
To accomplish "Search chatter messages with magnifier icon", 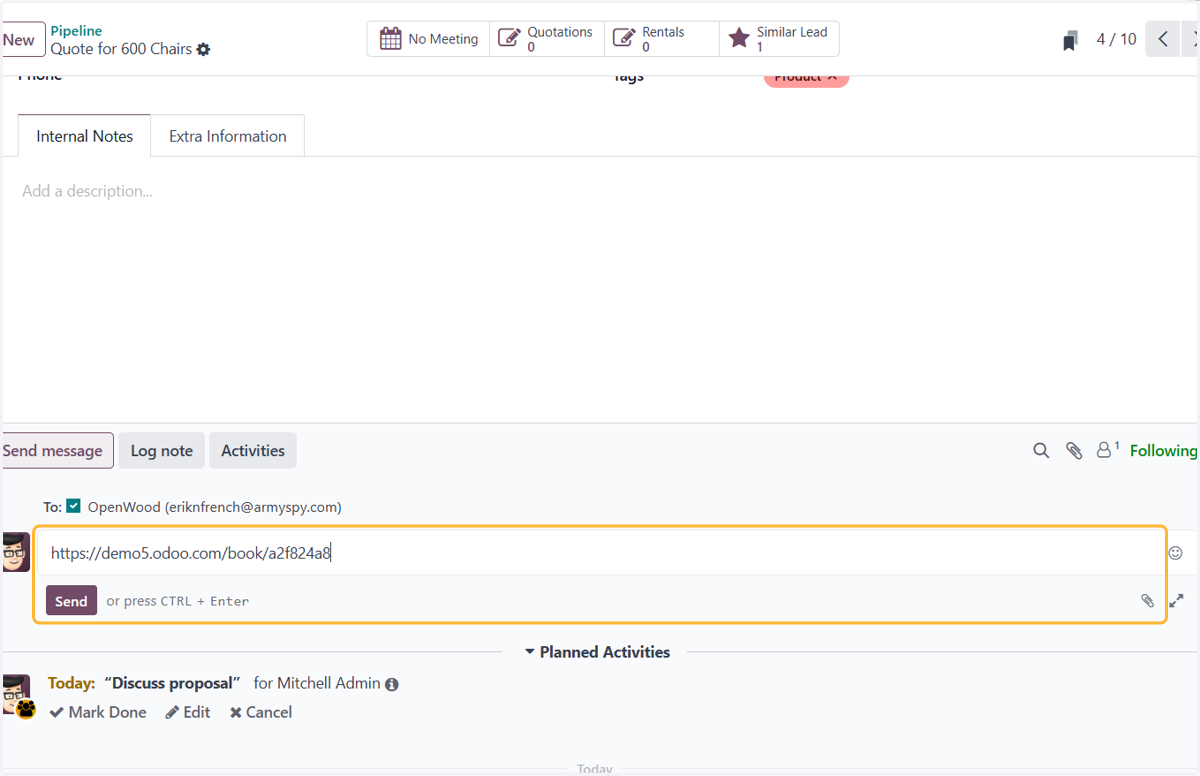I will point(1041,451).
